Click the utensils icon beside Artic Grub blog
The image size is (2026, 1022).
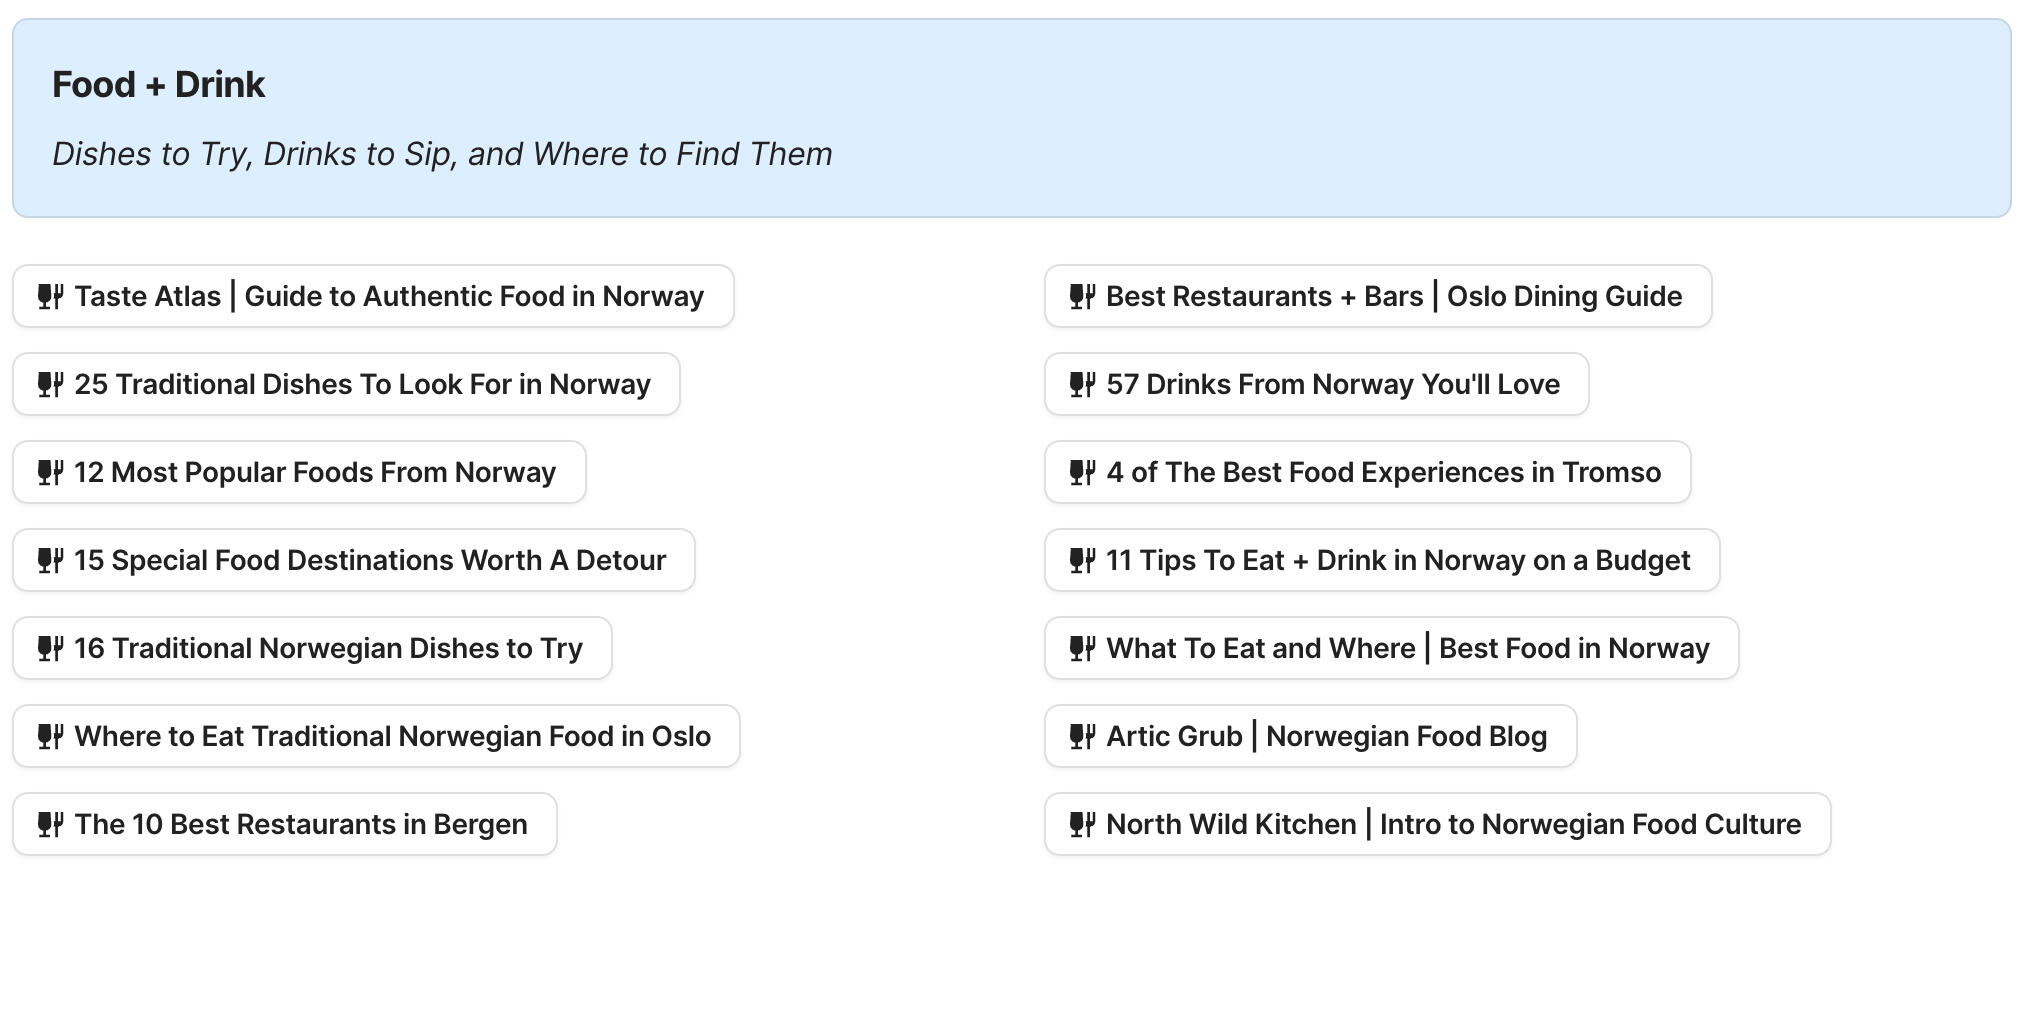click(x=1083, y=736)
